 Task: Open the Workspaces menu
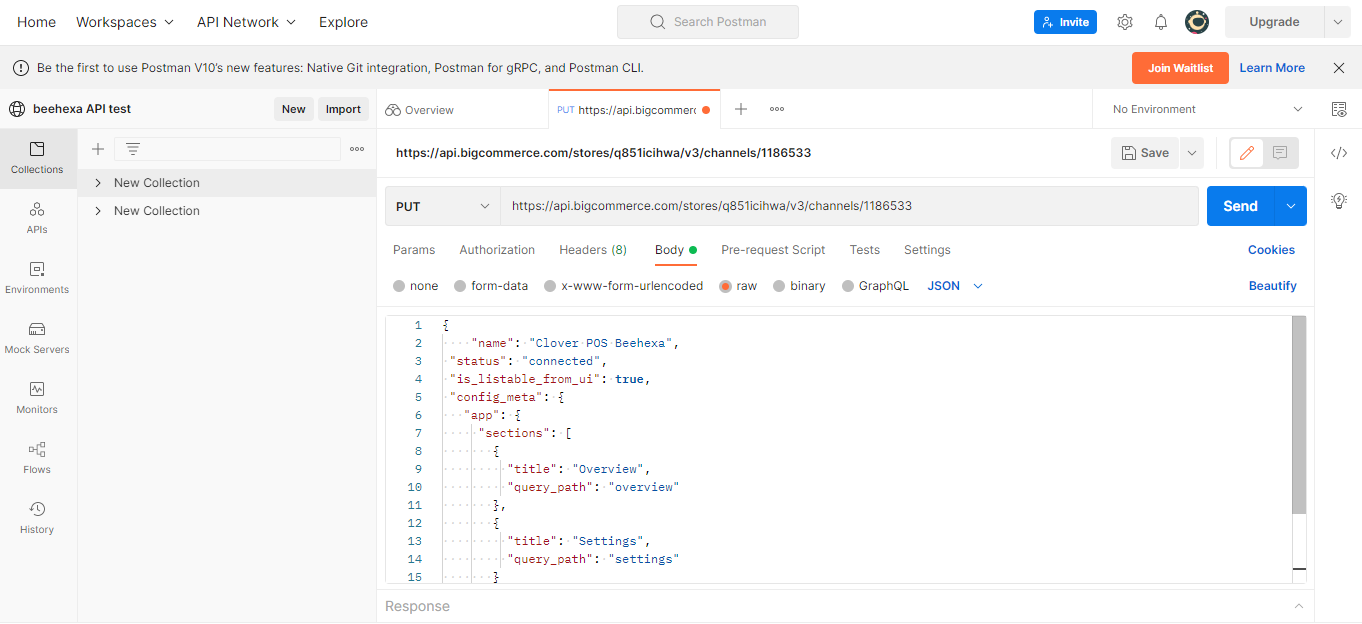[124, 21]
